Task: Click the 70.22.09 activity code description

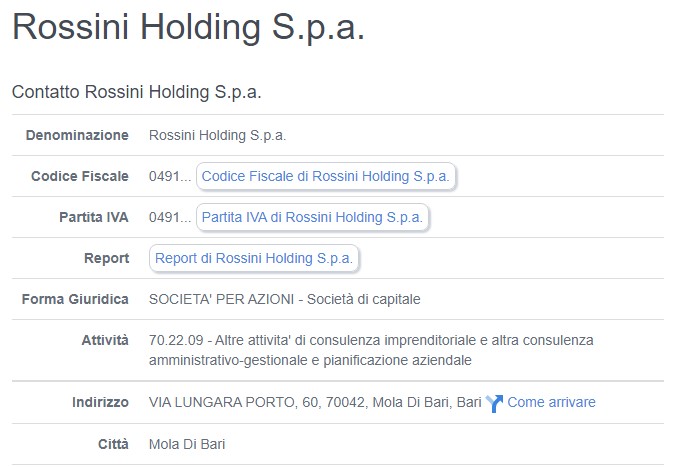Action: [371, 350]
